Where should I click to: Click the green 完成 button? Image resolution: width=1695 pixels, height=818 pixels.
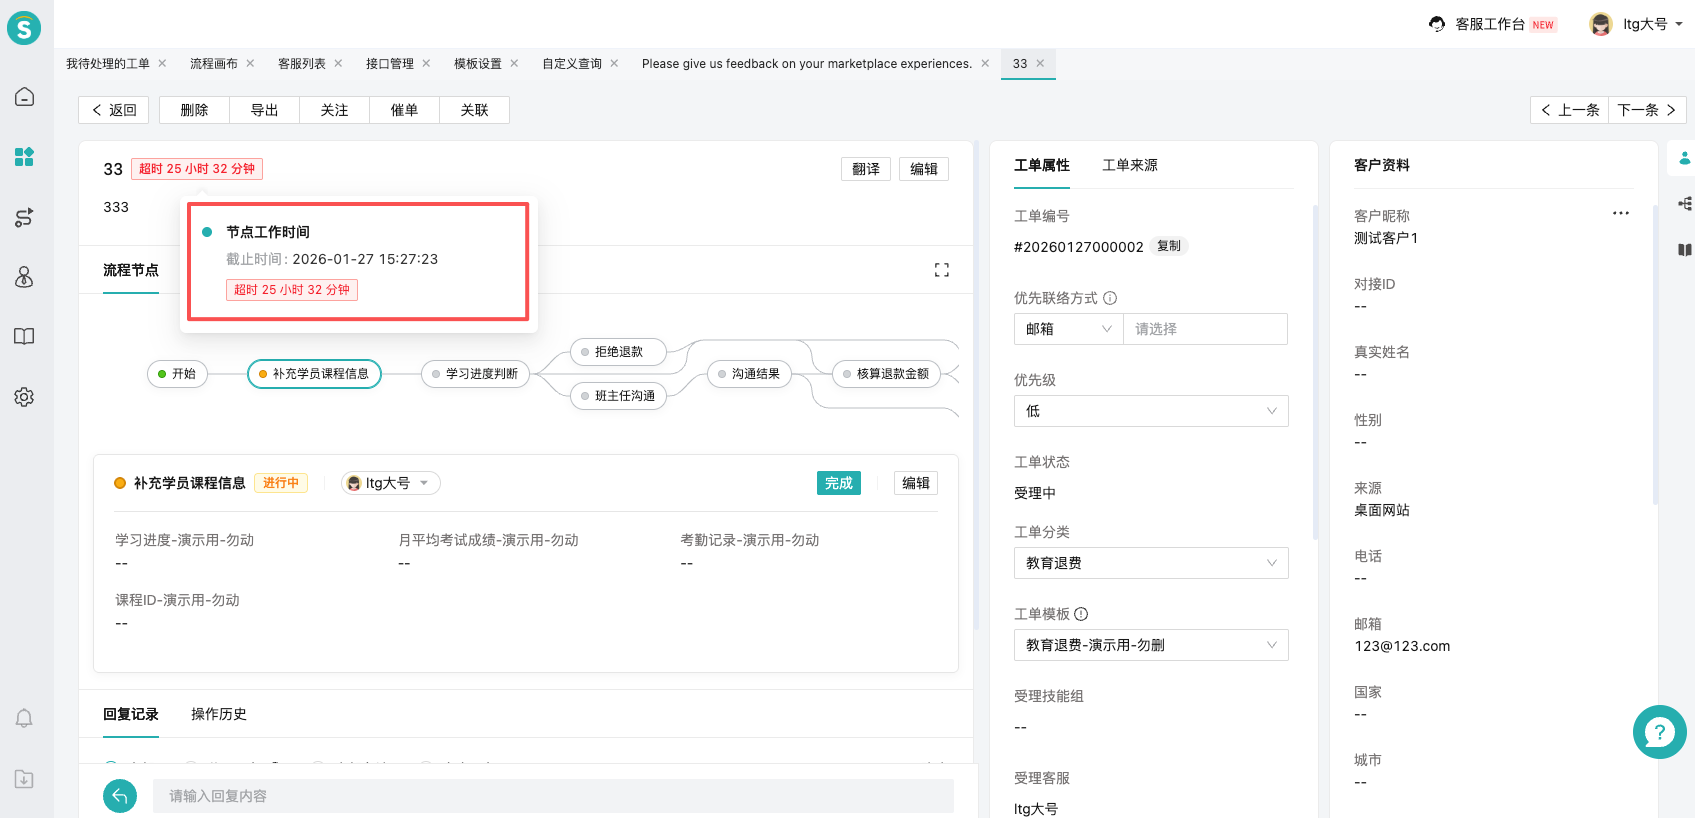[x=838, y=483]
